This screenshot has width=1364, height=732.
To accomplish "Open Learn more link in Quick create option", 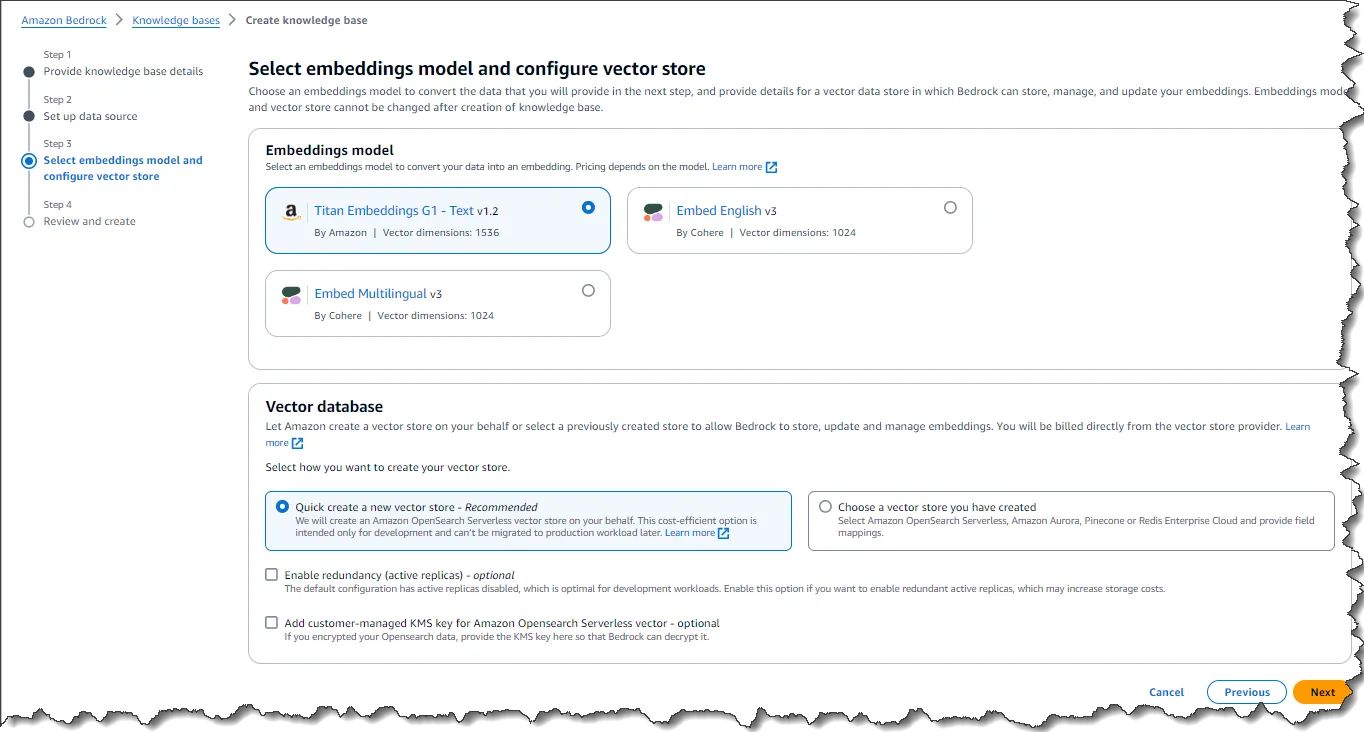I will [x=690, y=533].
